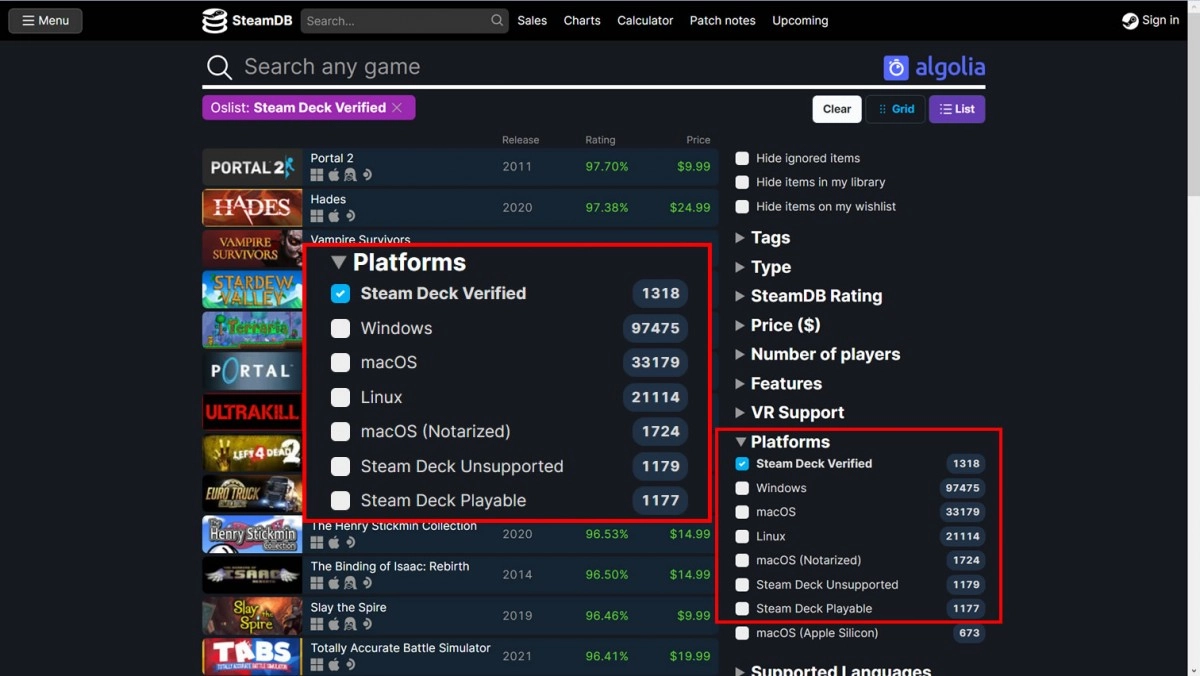
Task: Click the Steam Deck icon under The Henry Stickmin Collection
Action: point(350,542)
